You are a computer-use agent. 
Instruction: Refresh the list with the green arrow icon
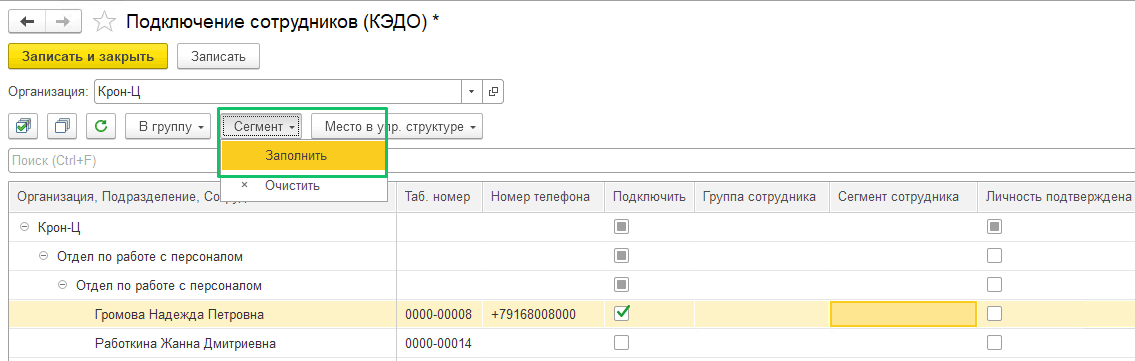101,127
